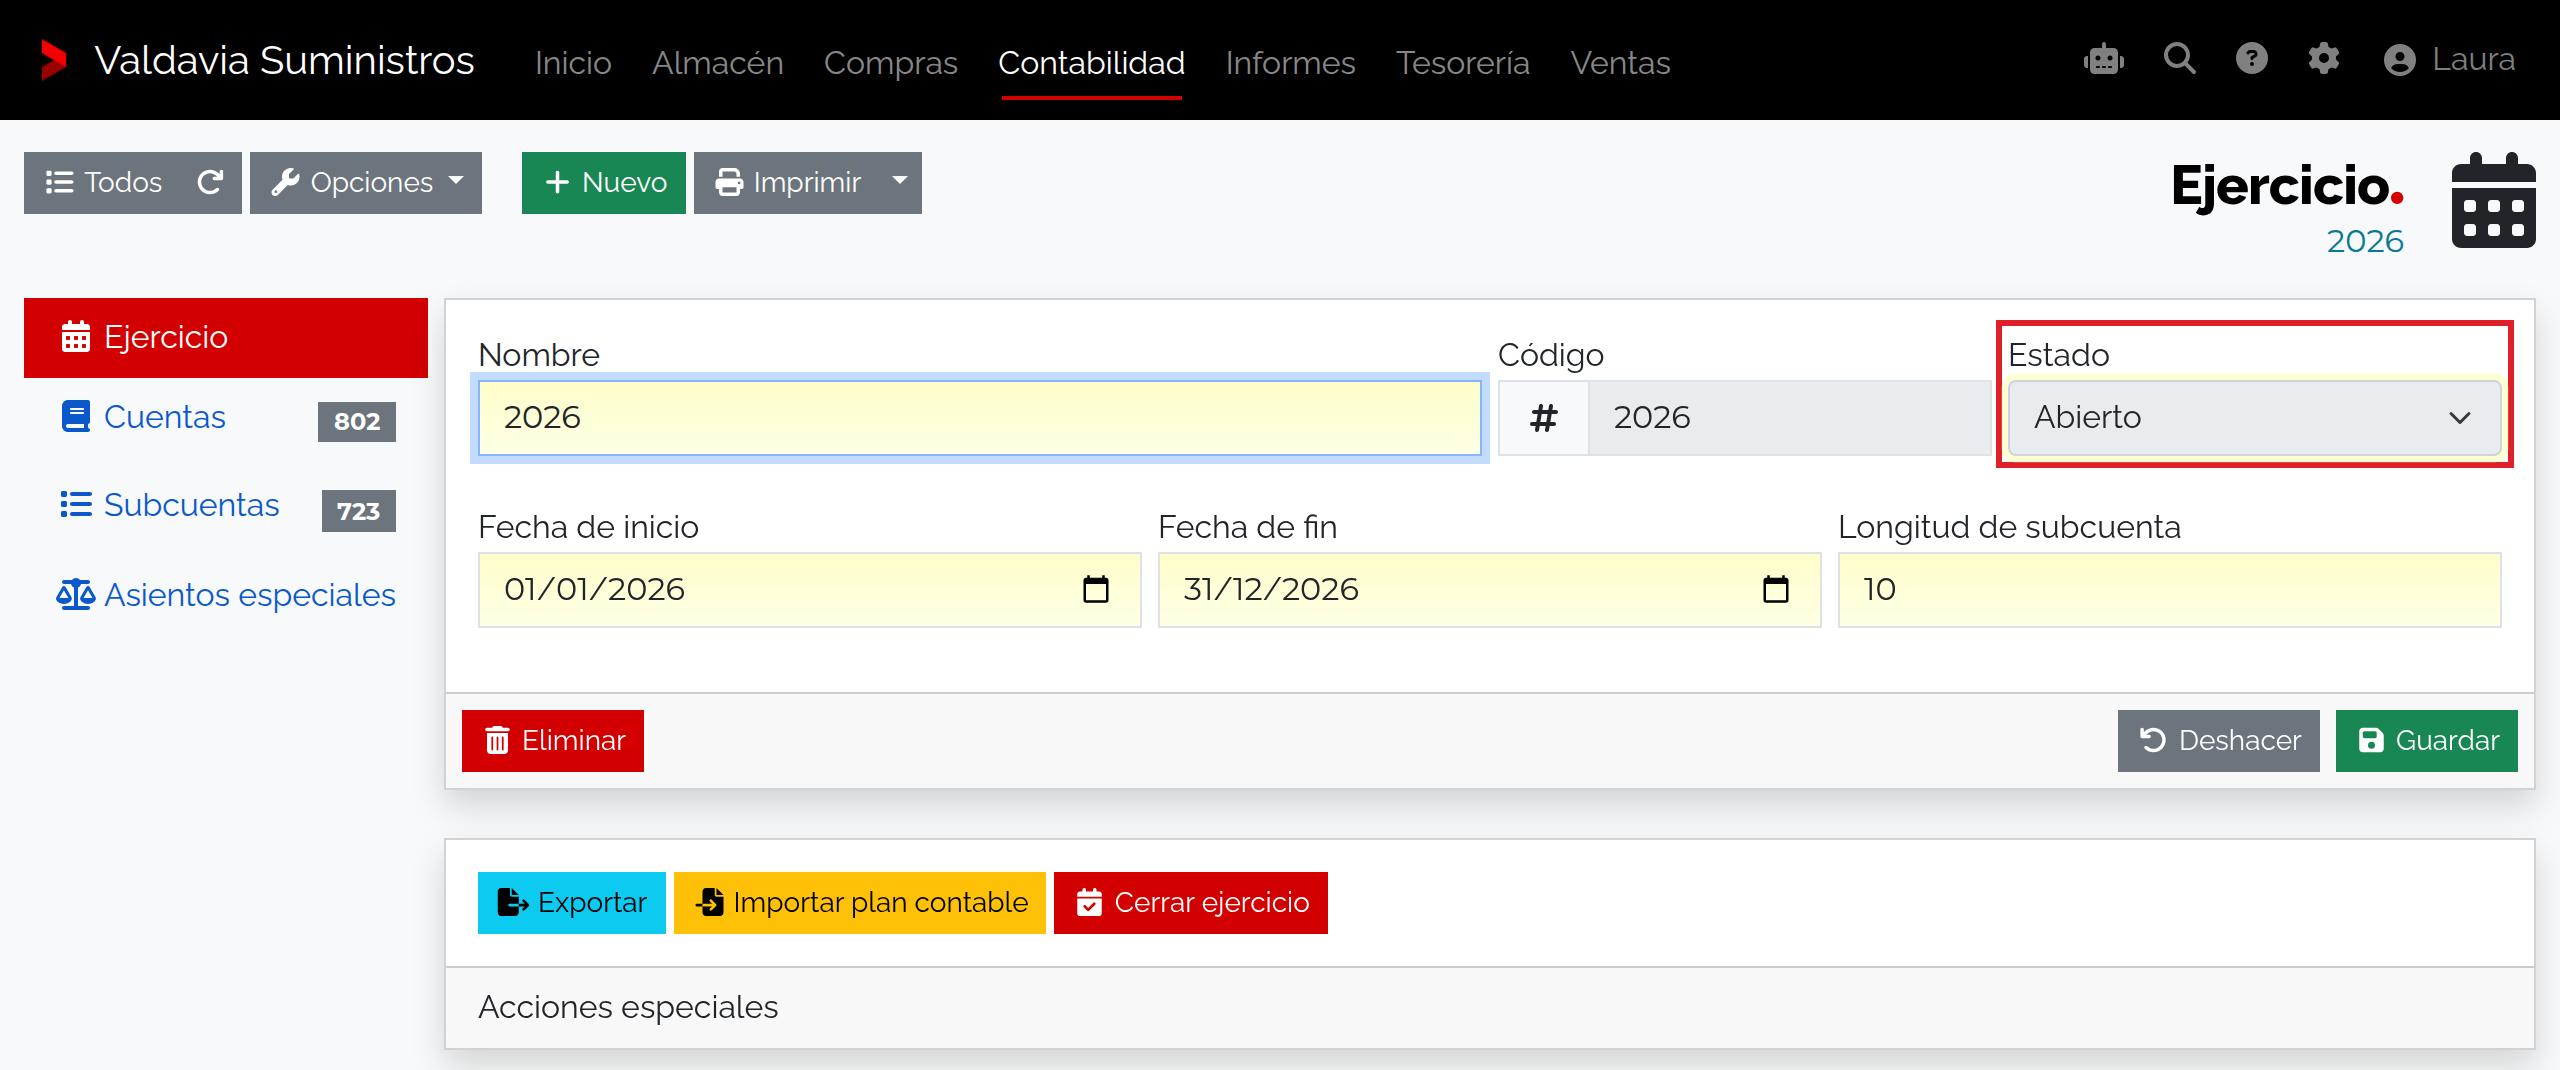2560x1070 pixels.
Task: Open the Tesorería menu
Action: [x=1463, y=62]
